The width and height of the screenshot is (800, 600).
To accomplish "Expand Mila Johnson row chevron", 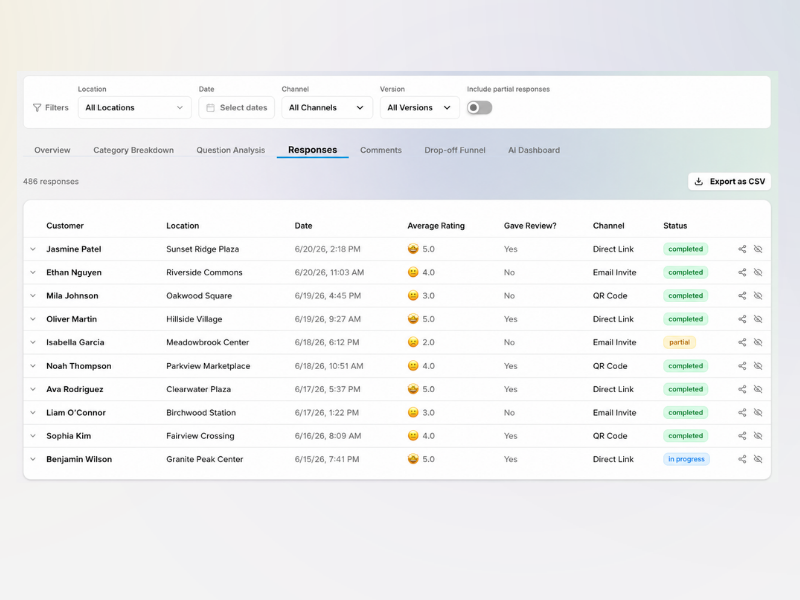I will click(x=33, y=295).
